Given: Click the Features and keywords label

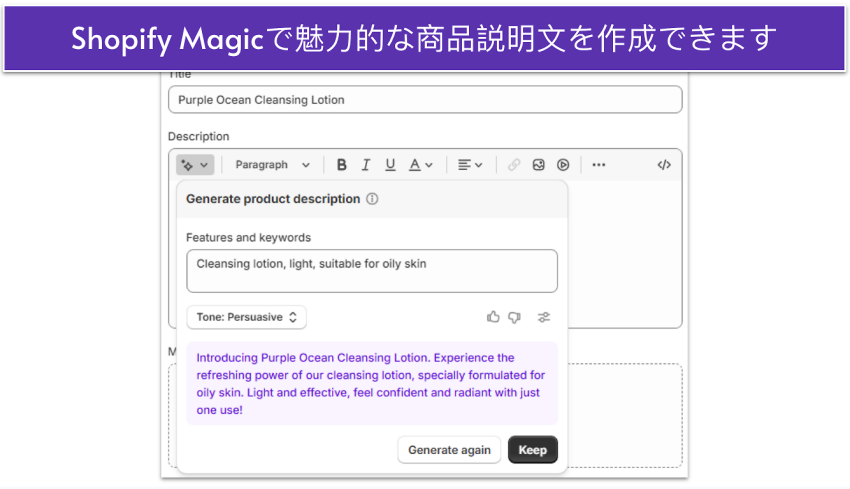Looking at the screenshot, I should tap(248, 237).
